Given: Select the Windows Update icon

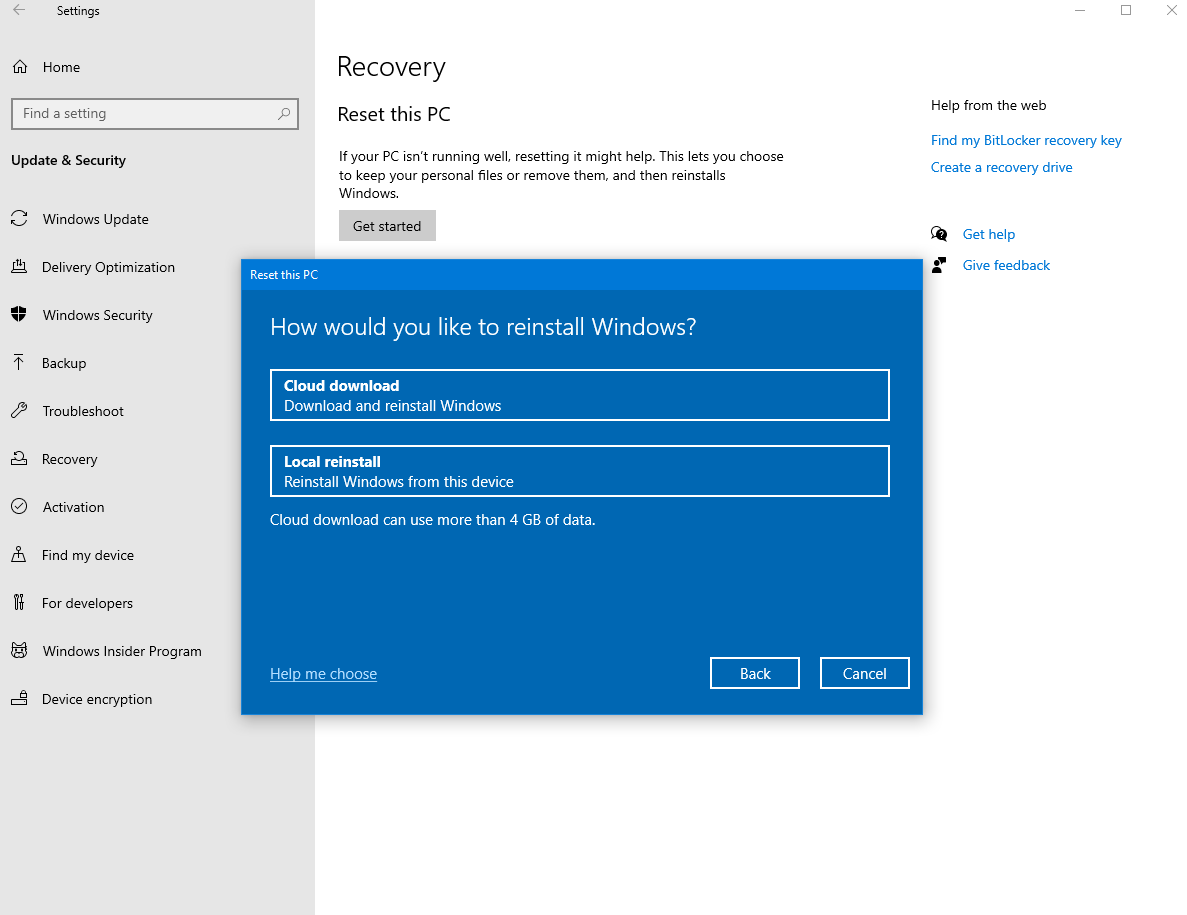Looking at the screenshot, I should click(19, 219).
